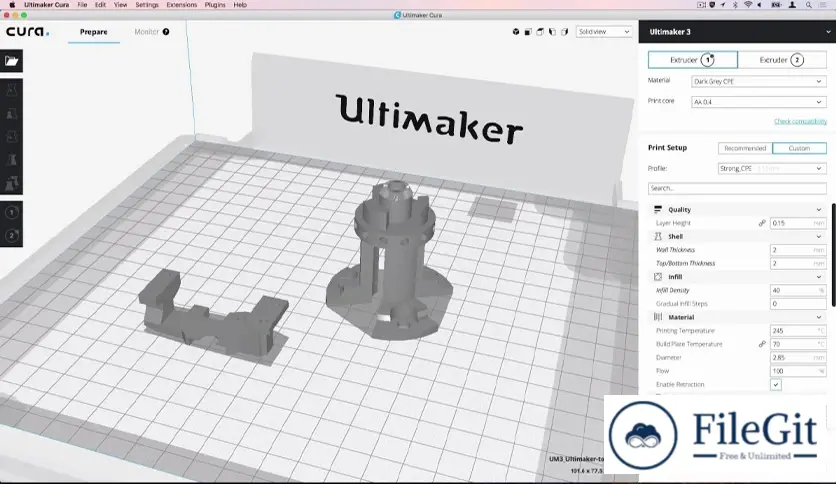Switch to 3D isometric camera view icon
This screenshot has width=836, height=484.
coord(516,32)
